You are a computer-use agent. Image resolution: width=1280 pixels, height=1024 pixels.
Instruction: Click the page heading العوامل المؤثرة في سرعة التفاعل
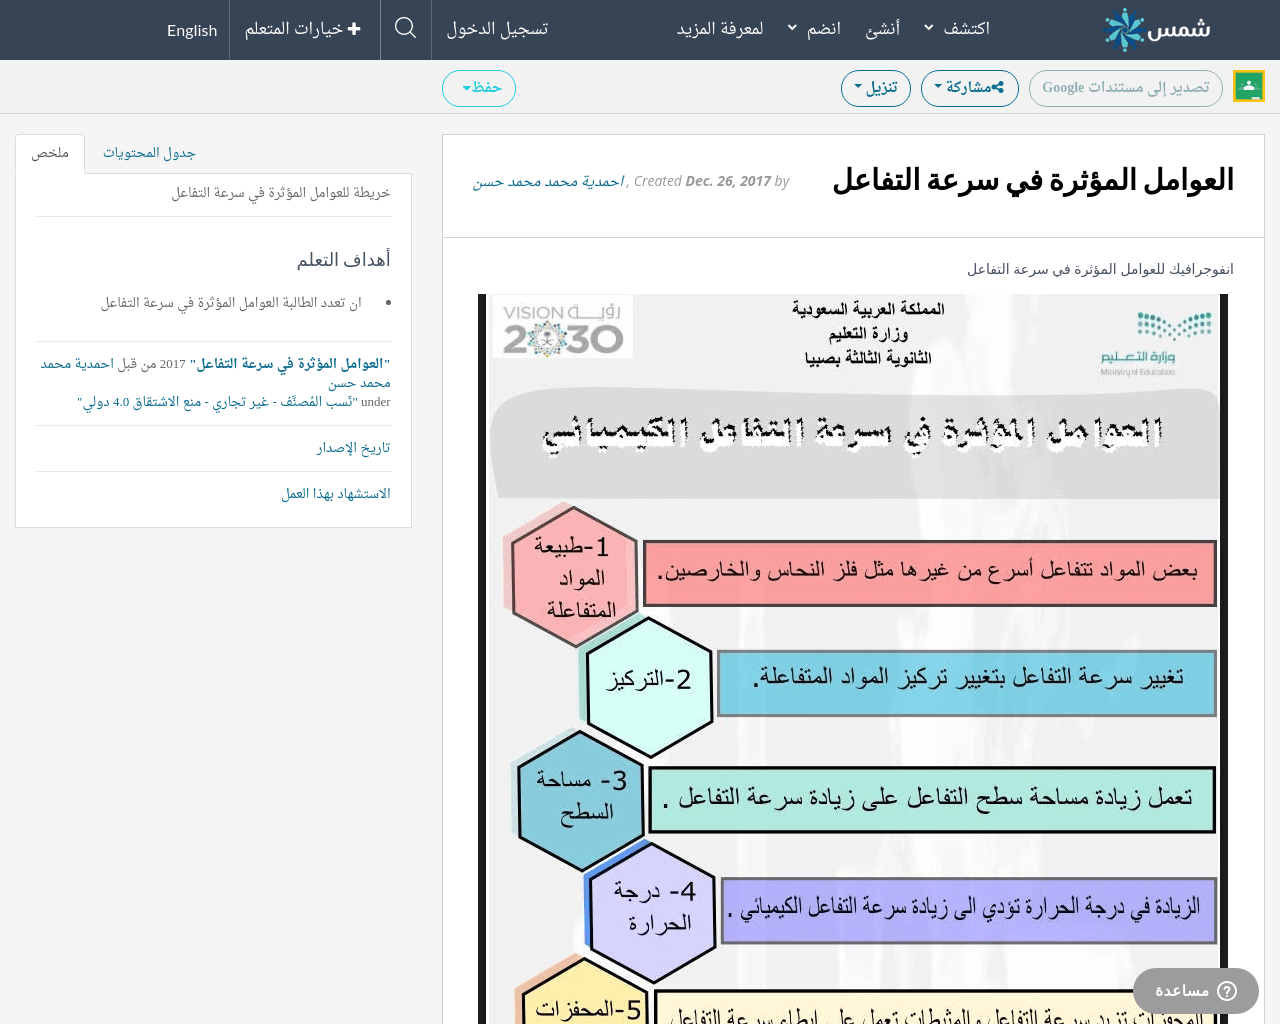point(1033,181)
